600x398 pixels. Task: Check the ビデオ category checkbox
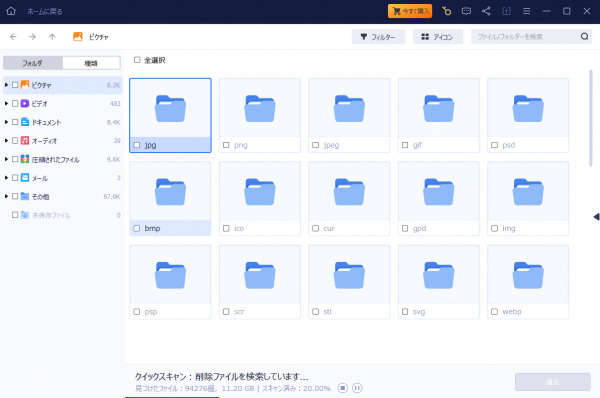click(x=15, y=103)
